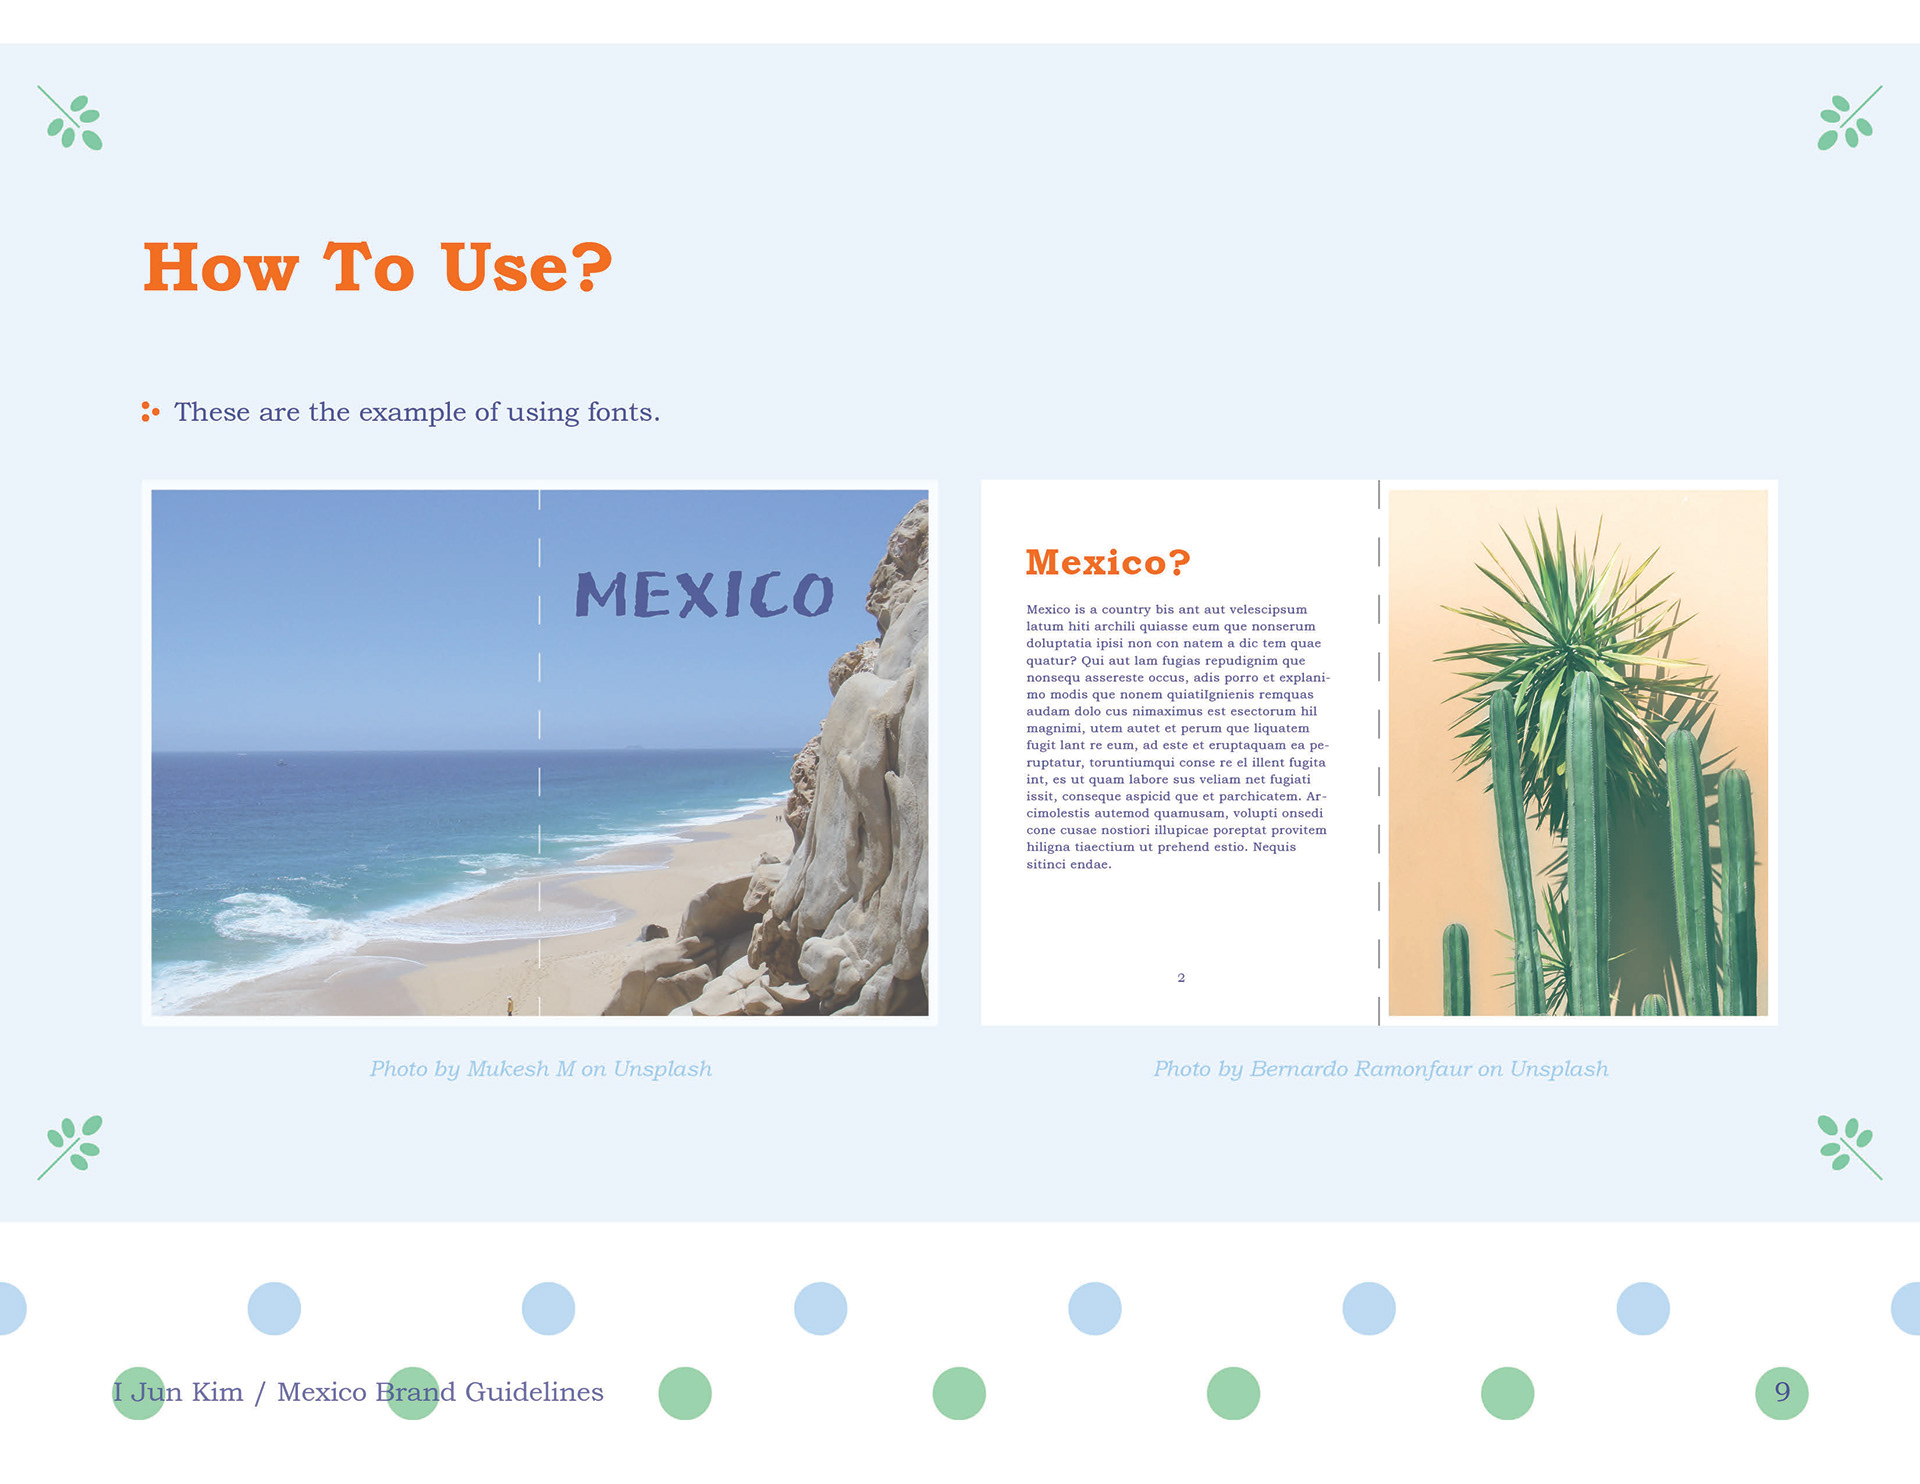
Task: Click the page number 2 in the spread
Action: [x=1181, y=978]
